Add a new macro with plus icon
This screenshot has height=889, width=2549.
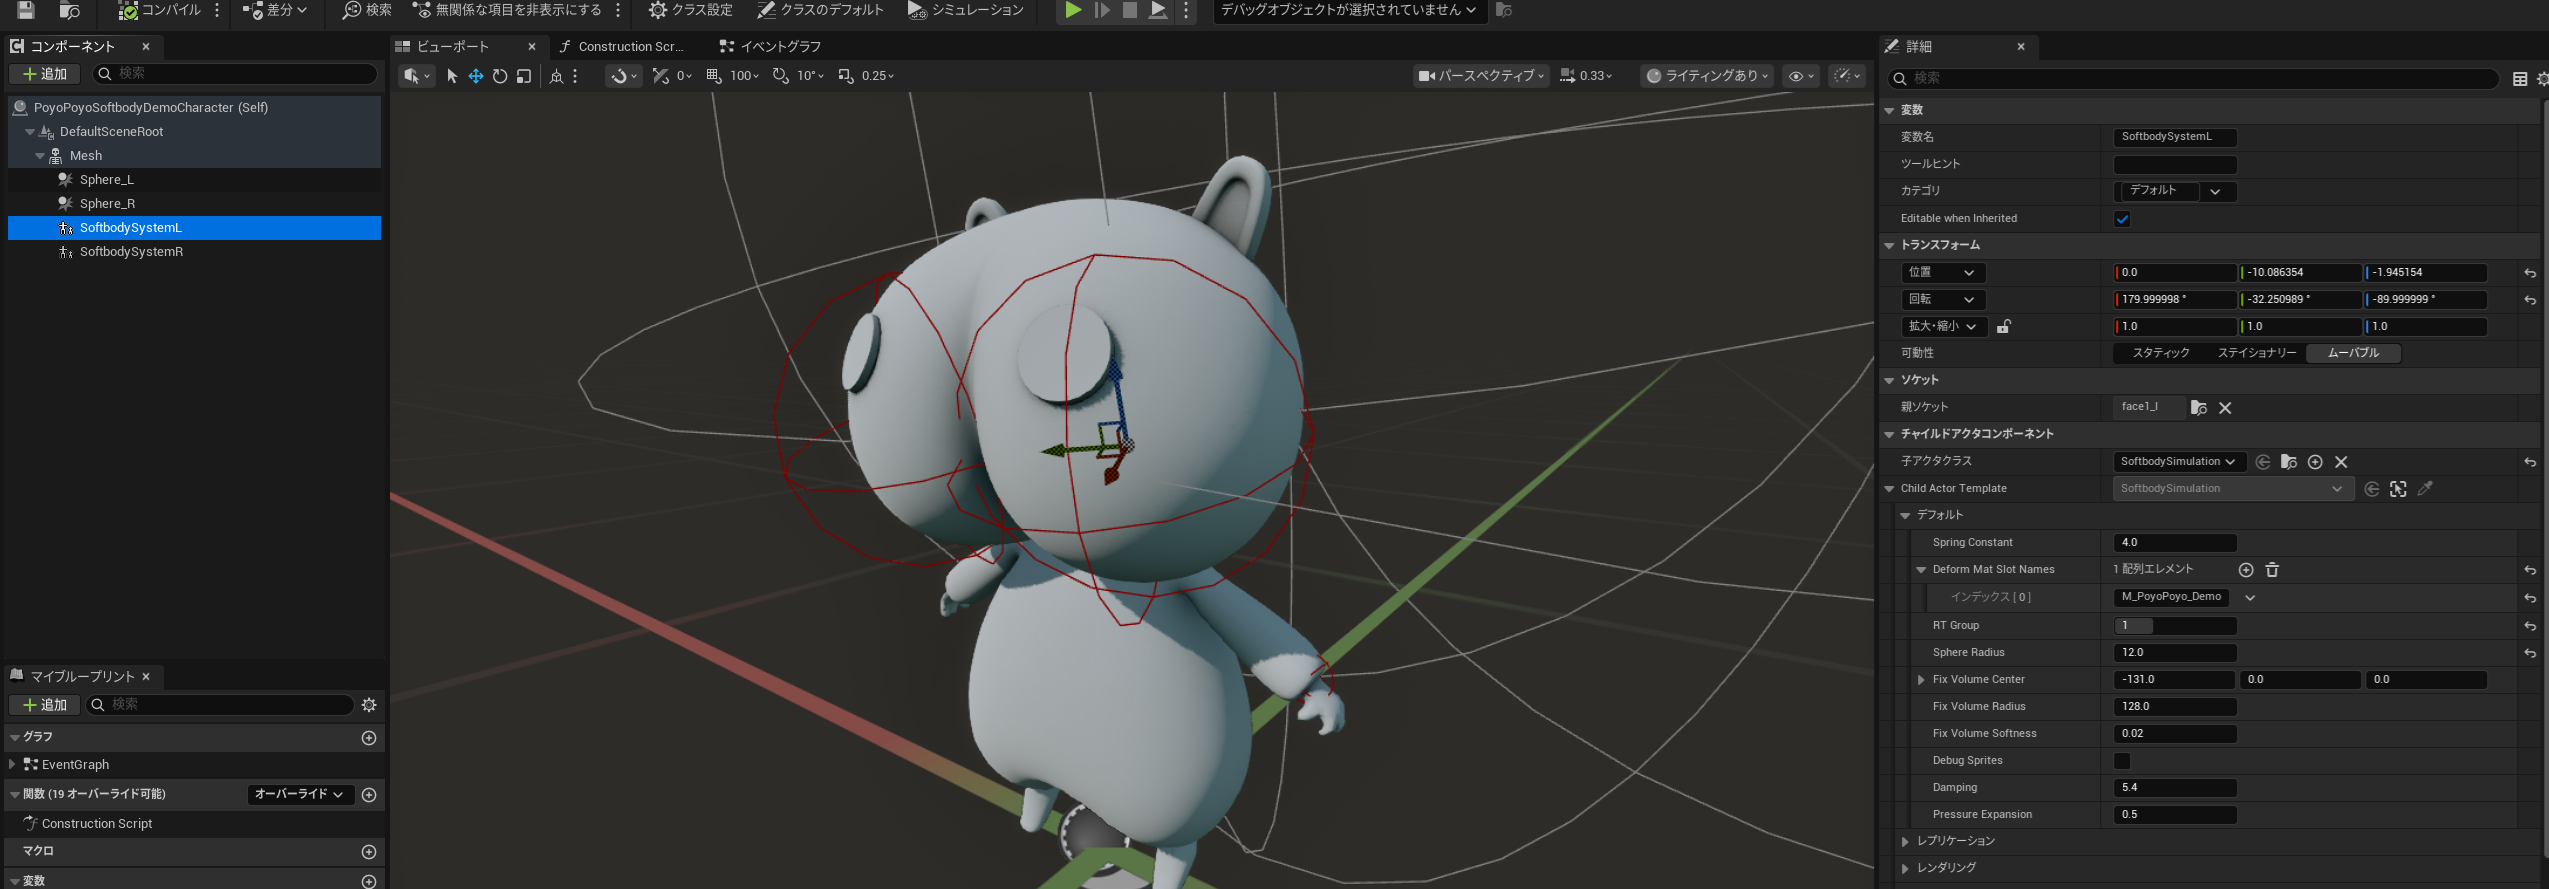[x=369, y=852]
